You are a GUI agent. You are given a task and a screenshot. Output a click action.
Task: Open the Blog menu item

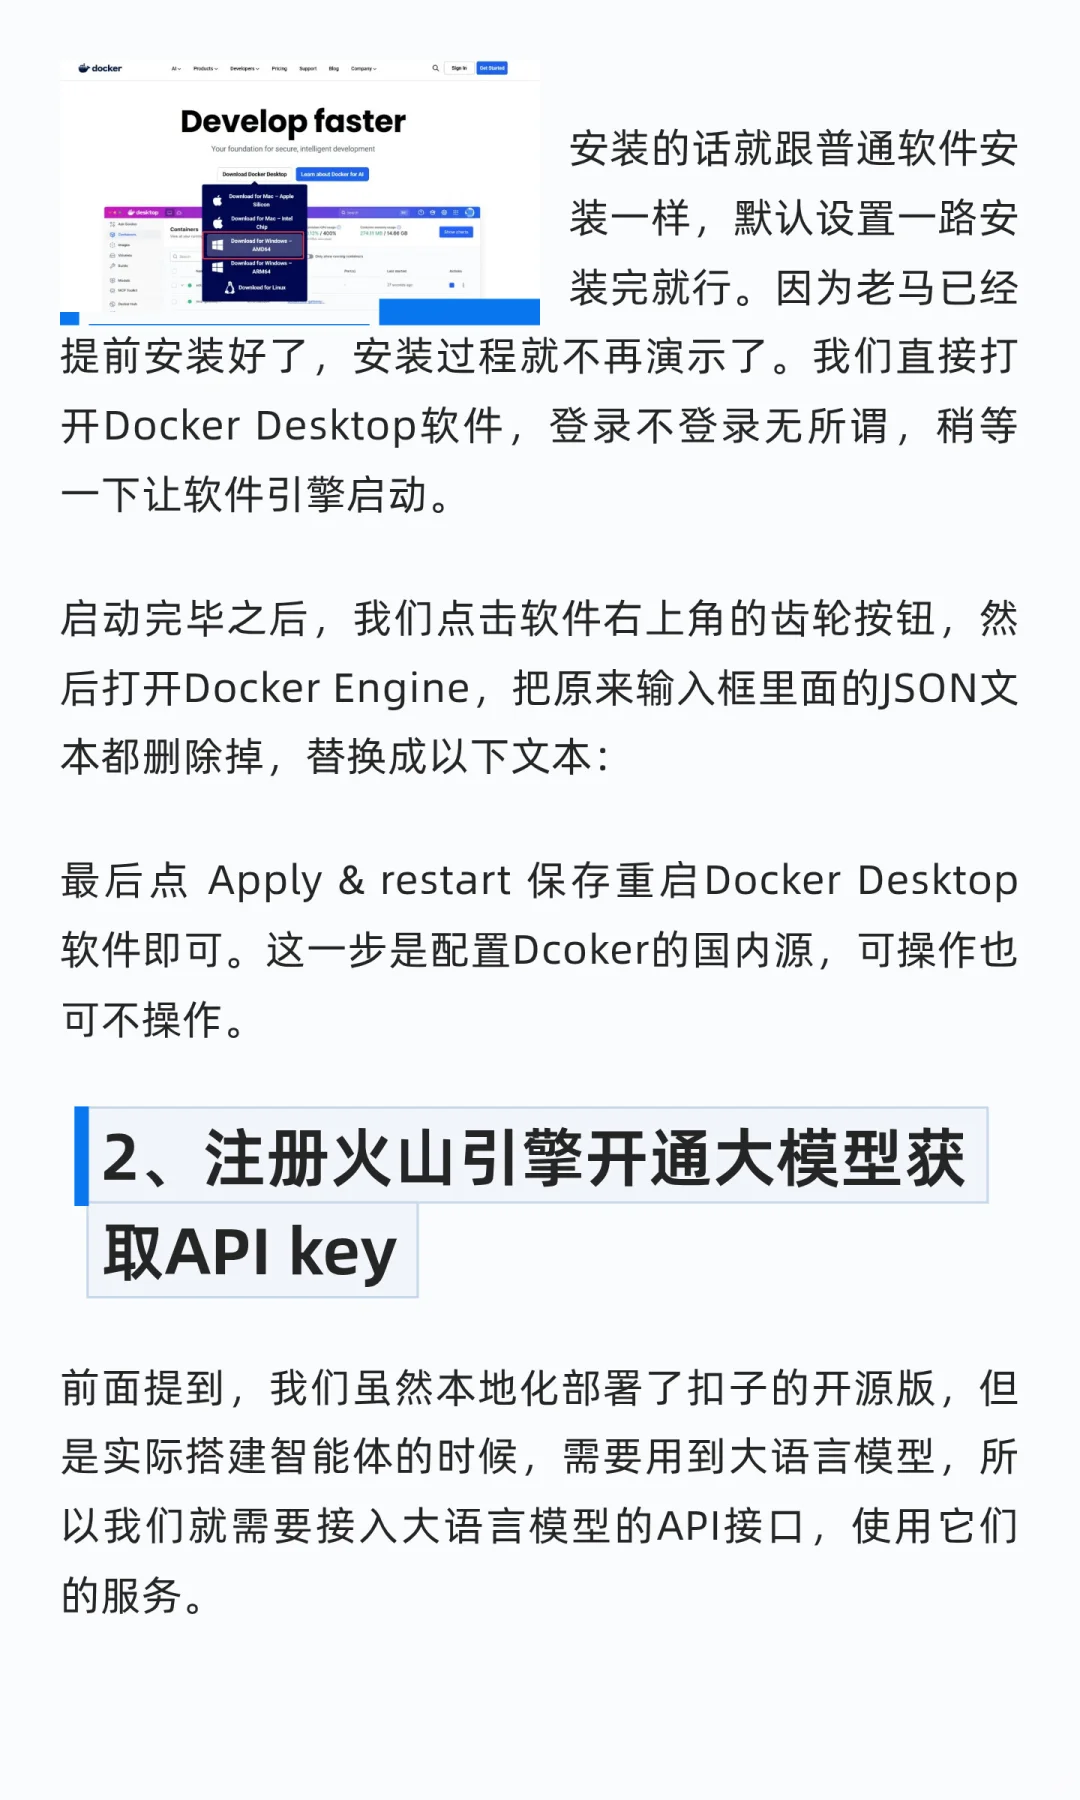(x=334, y=69)
